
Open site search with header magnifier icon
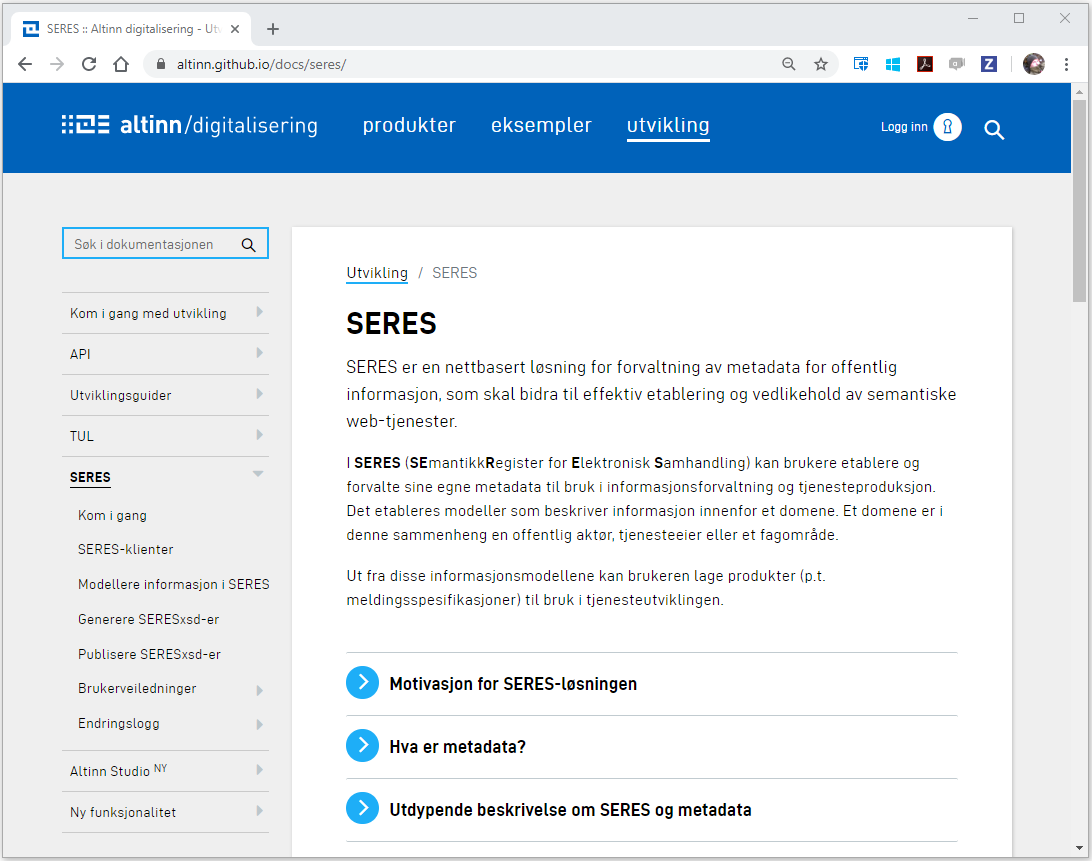[x=994, y=130]
